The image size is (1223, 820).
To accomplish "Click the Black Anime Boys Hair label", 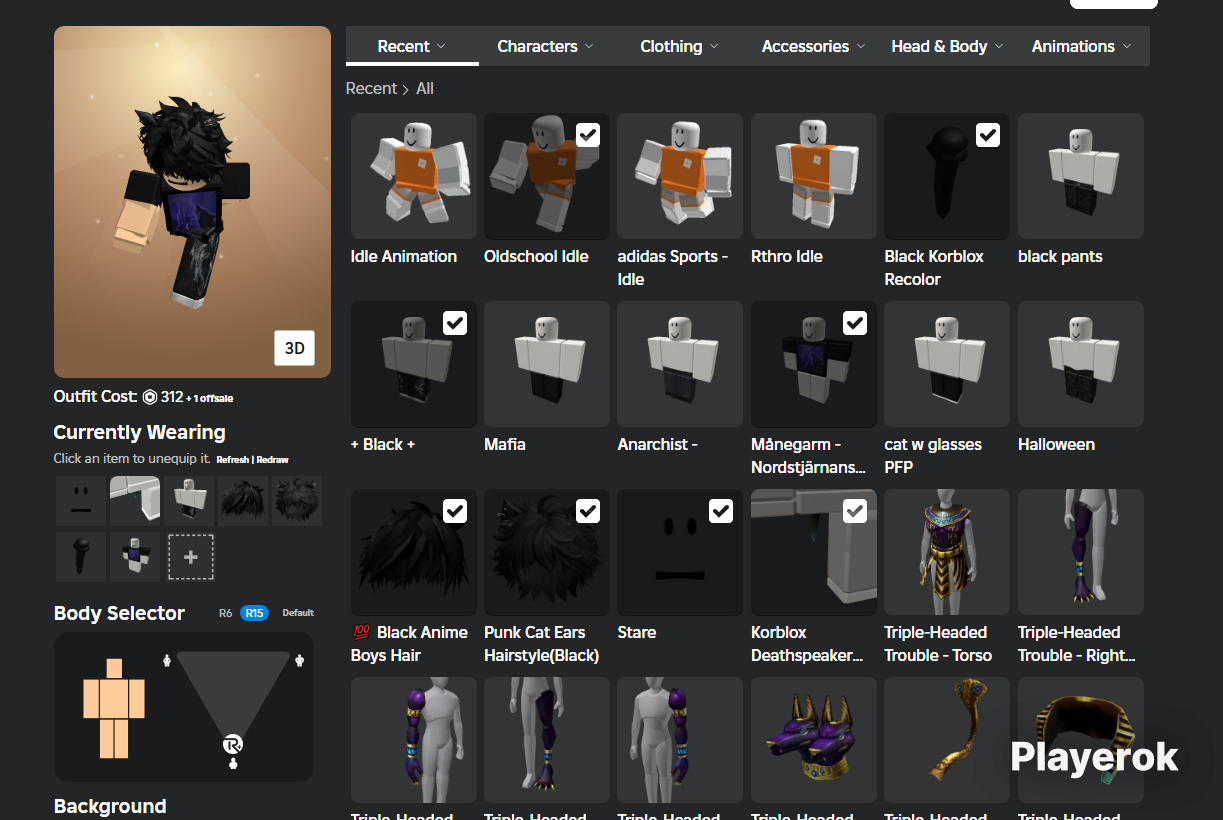I will pyautogui.click(x=409, y=644).
